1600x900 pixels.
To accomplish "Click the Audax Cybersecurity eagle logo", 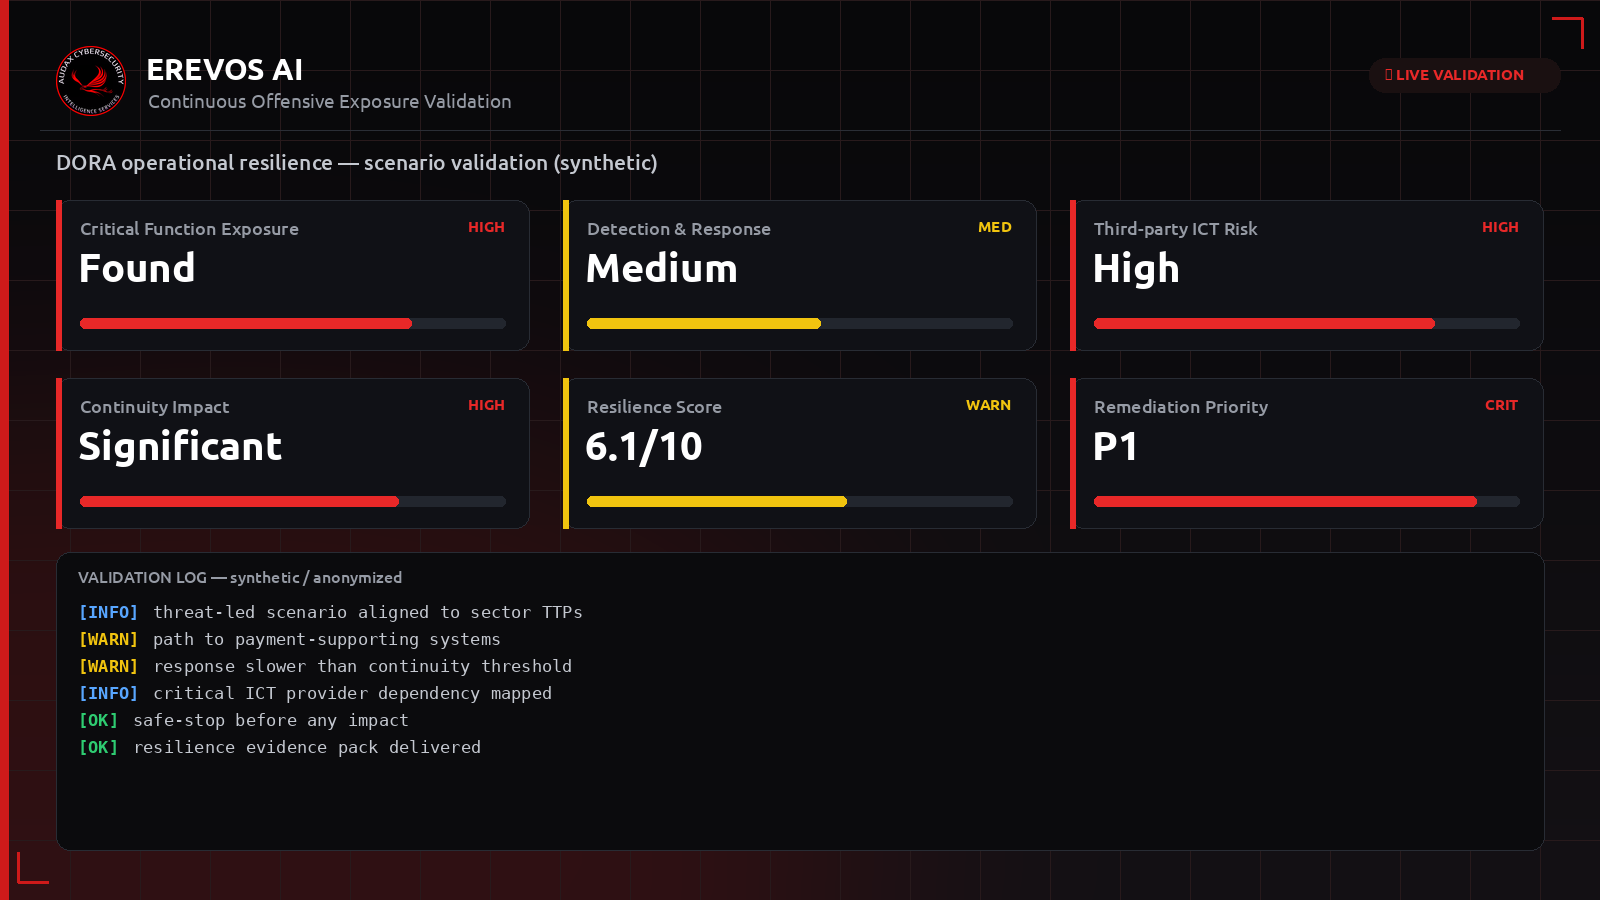I will pyautogui.click(x=91, y=81).
